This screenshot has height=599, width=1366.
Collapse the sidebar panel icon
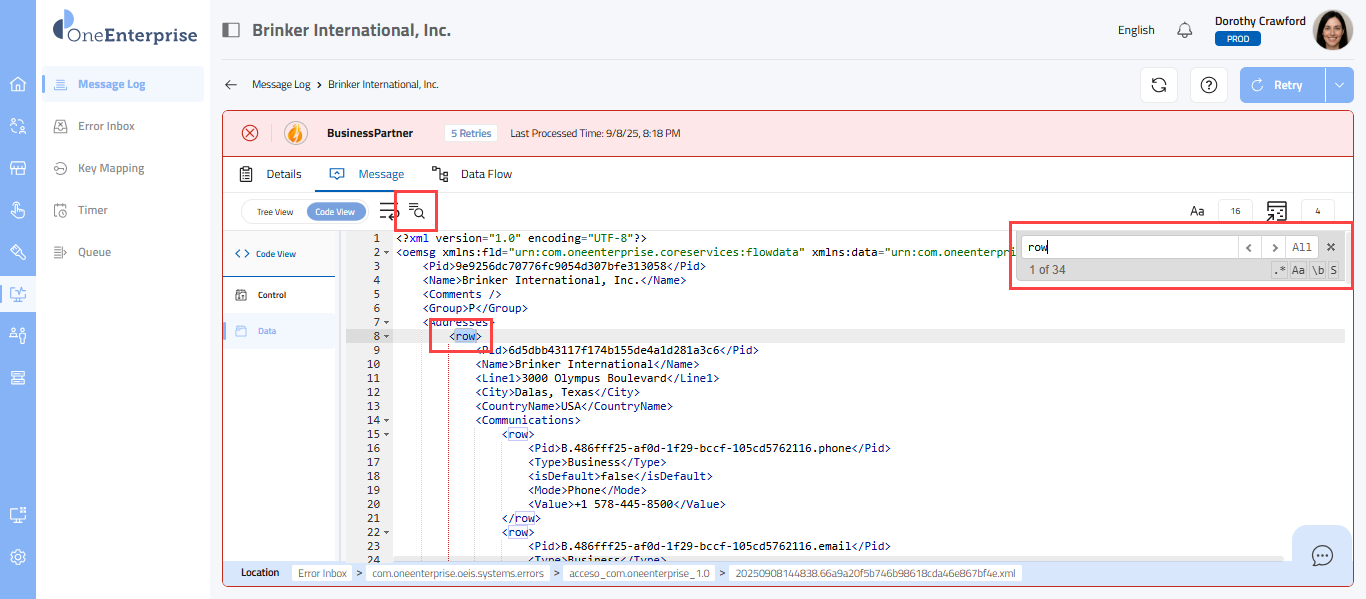point(231,30)
